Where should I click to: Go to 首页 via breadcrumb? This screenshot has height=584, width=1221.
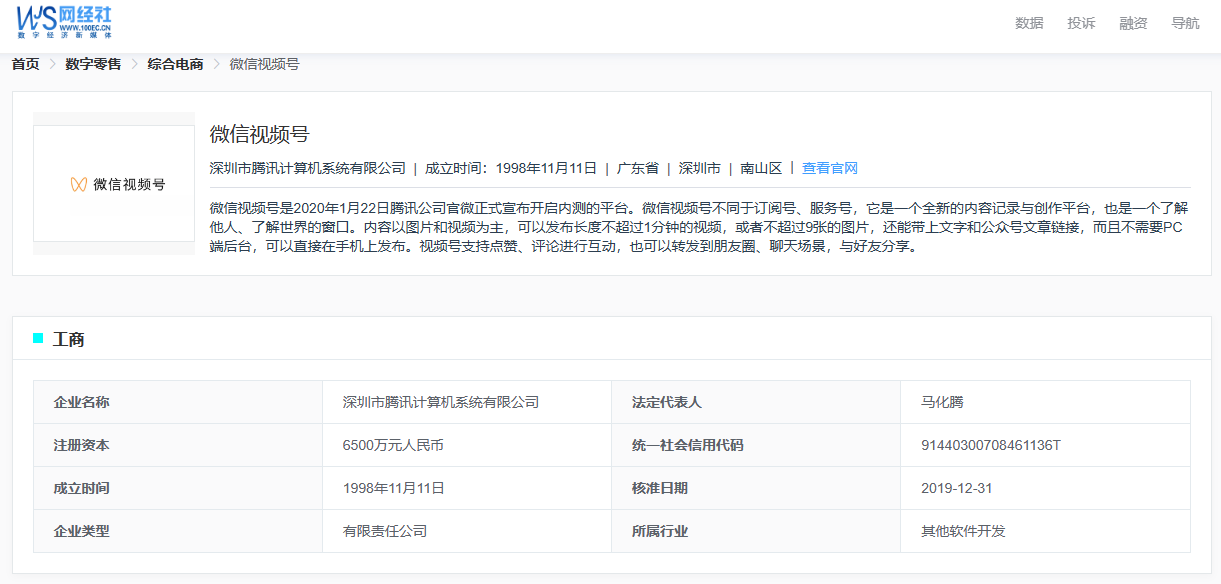[x=25, y=64]
